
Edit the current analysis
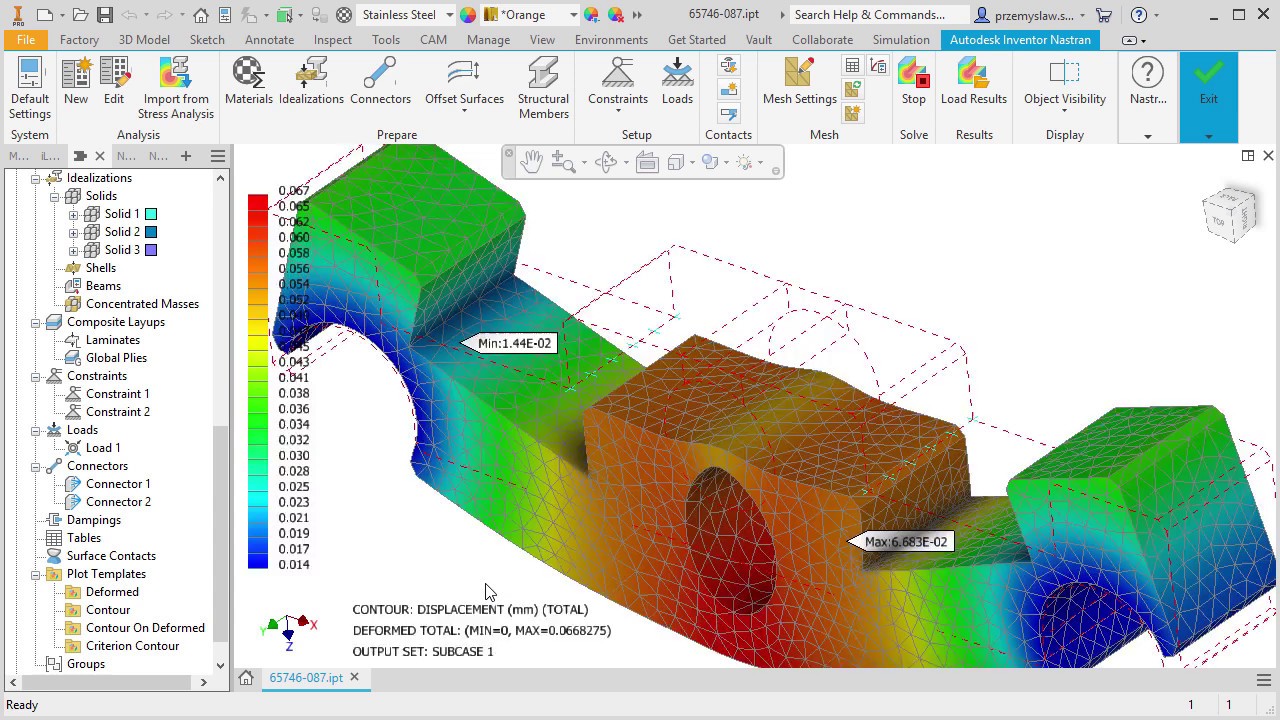[x=114, y=82]
